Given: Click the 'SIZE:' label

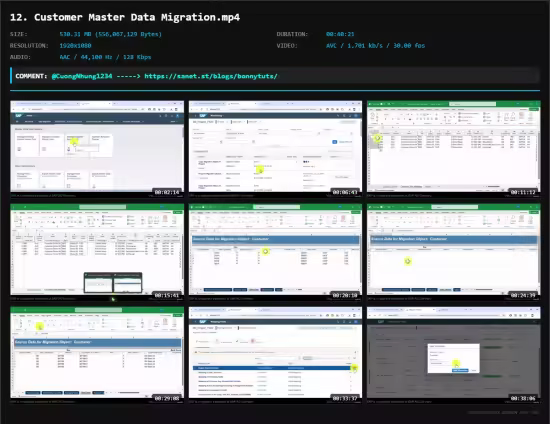Looking at the screenshot, I should (x=19, y=34).
